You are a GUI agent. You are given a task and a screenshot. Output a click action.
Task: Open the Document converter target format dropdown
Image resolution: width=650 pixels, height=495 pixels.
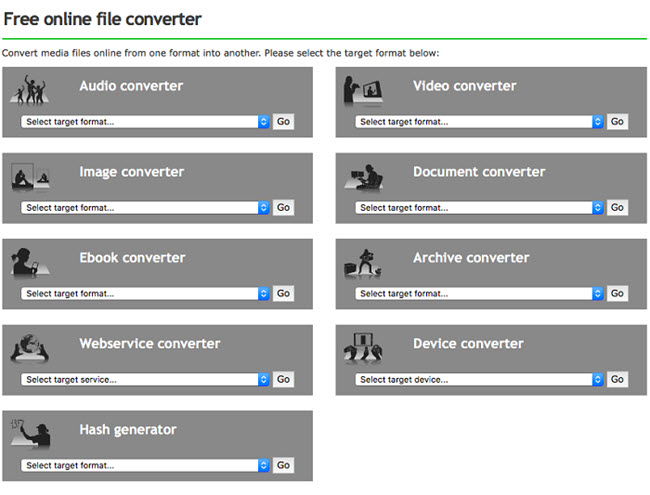coord(479,207)
